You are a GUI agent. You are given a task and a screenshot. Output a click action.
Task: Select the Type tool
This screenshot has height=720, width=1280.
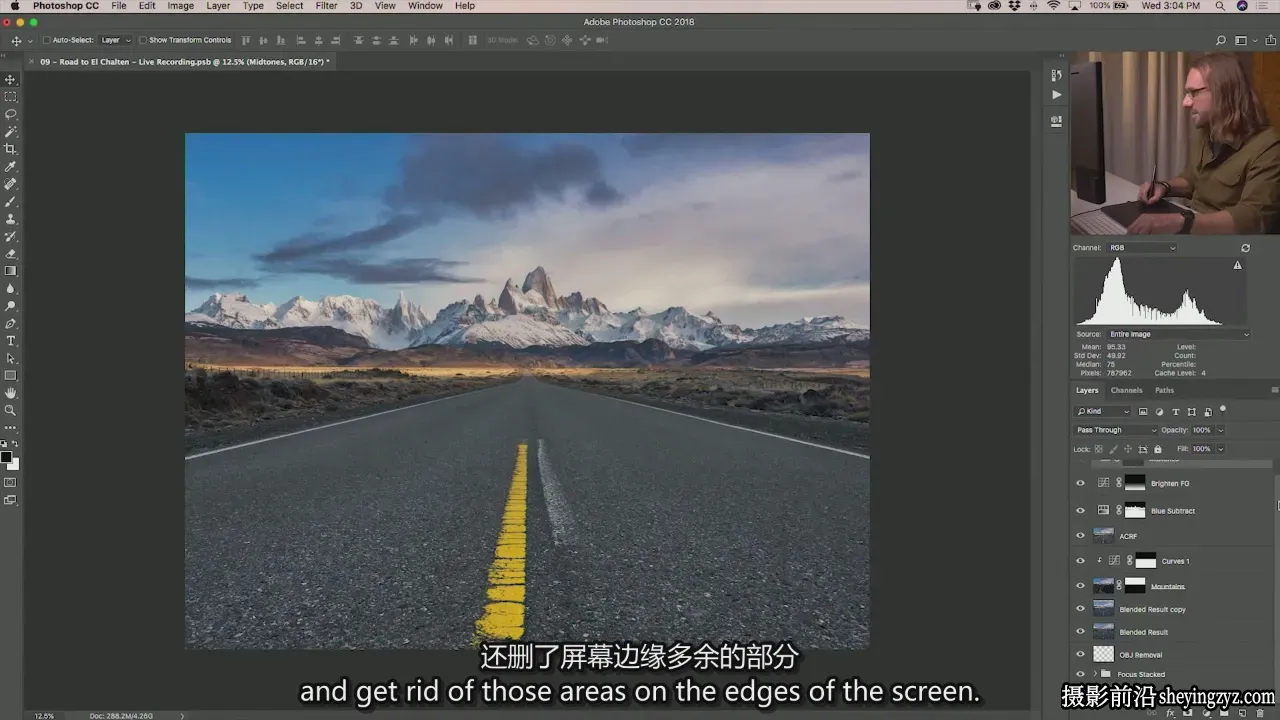pos(11,341)
